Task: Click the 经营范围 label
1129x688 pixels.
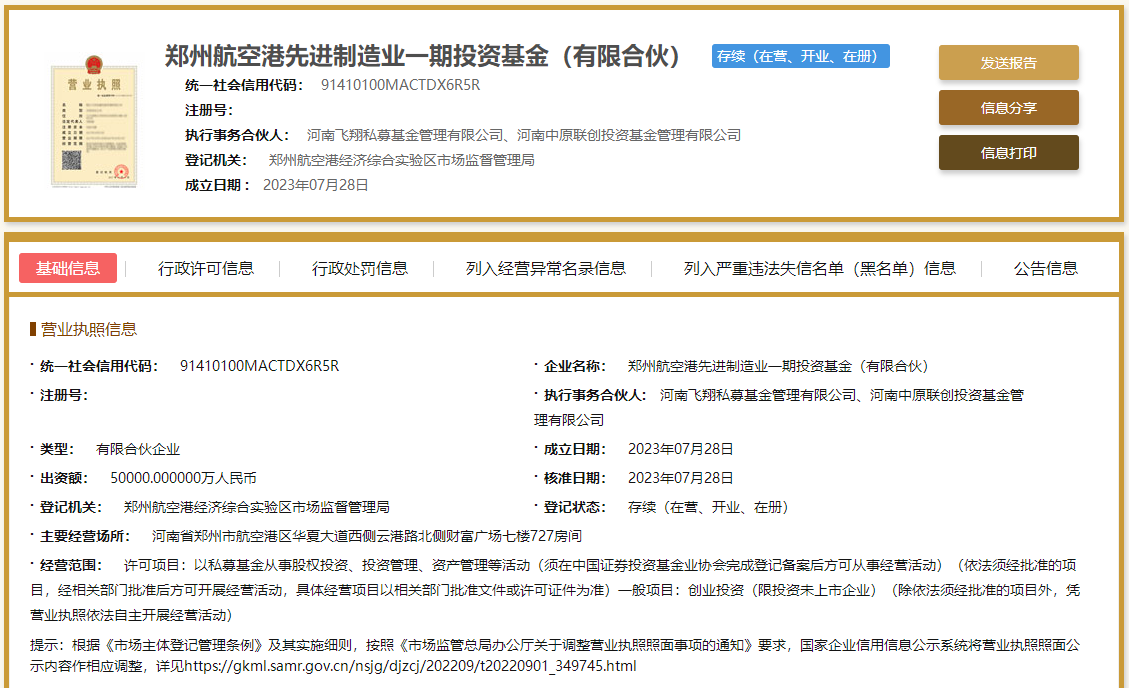Action: (x=71, y=566)
